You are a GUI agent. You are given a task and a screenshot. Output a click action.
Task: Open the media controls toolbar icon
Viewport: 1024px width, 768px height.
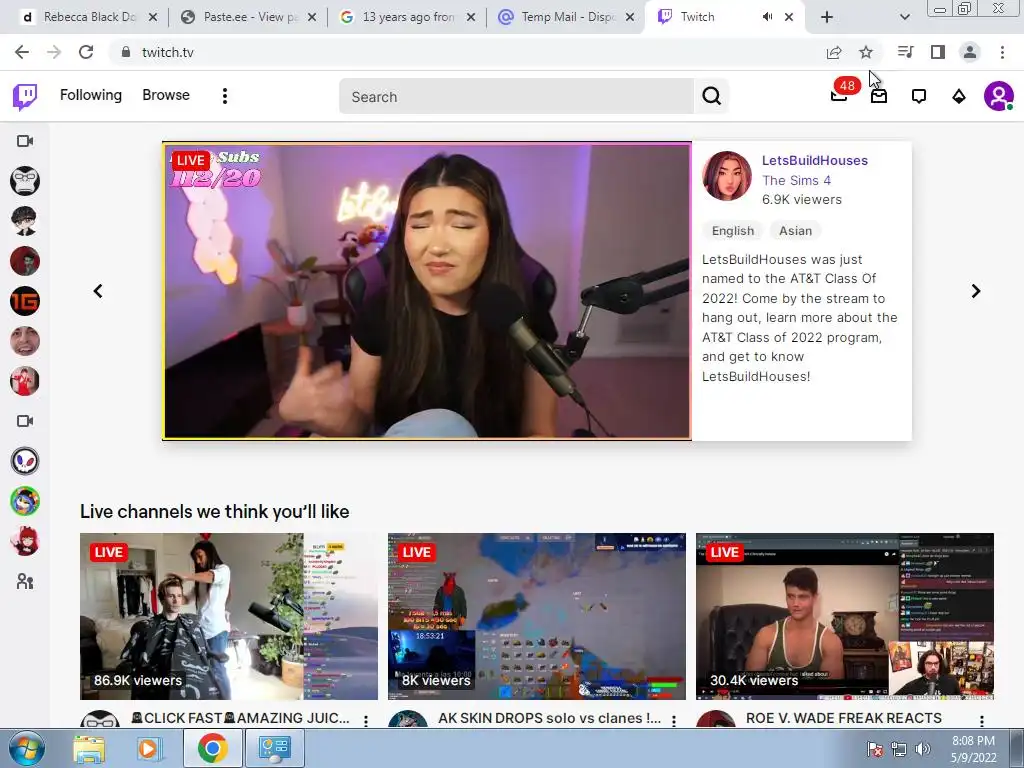click(905, 52)
